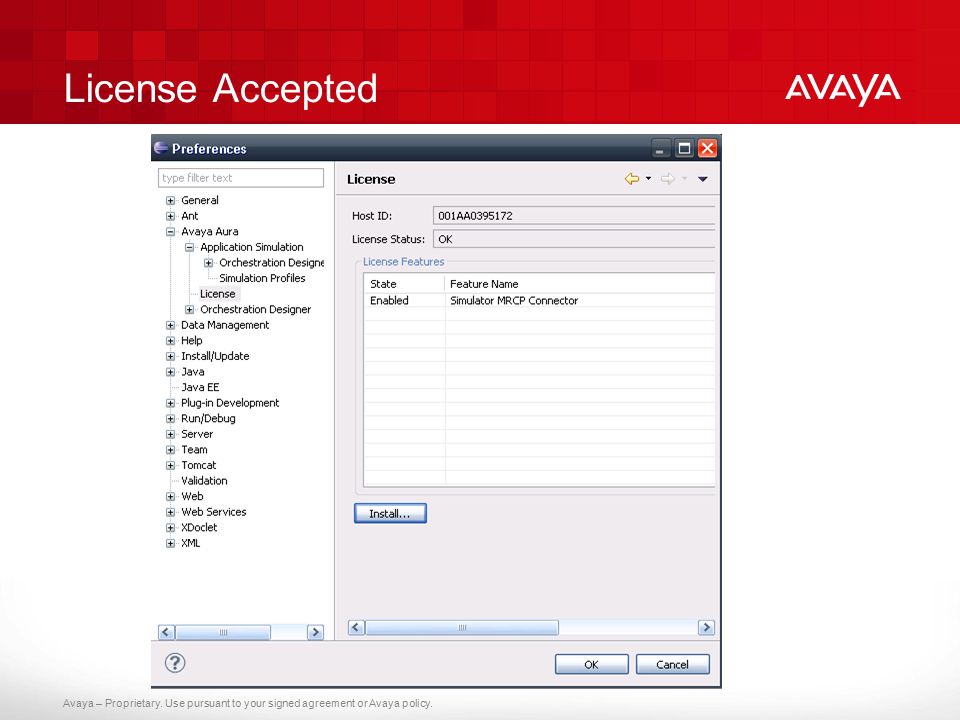960x720 pixels.
Task: Collapse the Avaya Aura tree node
Action: click(x=171, y=231)
